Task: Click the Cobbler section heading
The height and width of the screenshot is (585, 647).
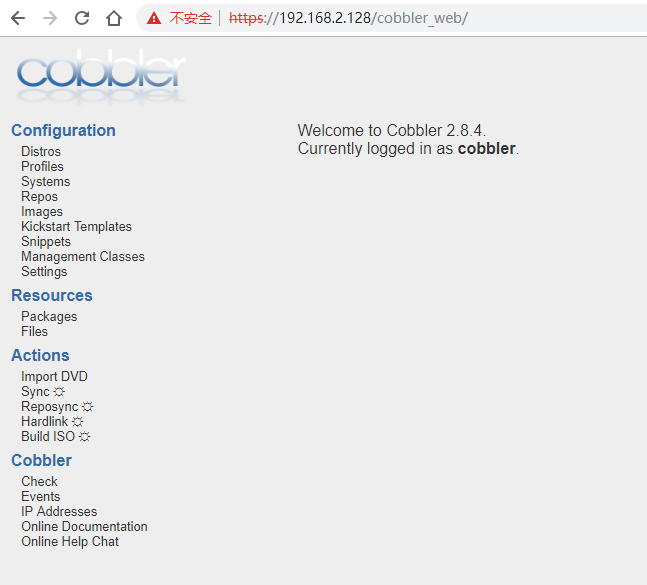Action: [x=42, y=460]
